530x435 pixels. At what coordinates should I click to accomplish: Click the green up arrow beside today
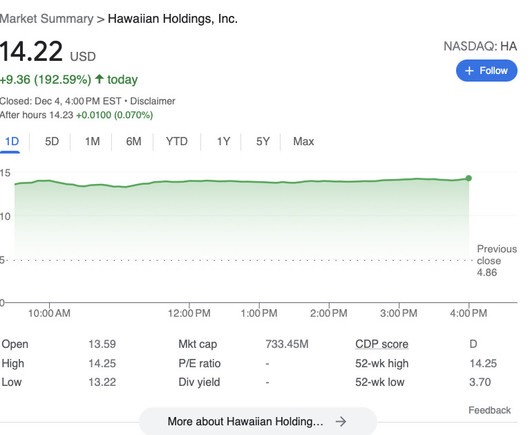pos(99,79)
